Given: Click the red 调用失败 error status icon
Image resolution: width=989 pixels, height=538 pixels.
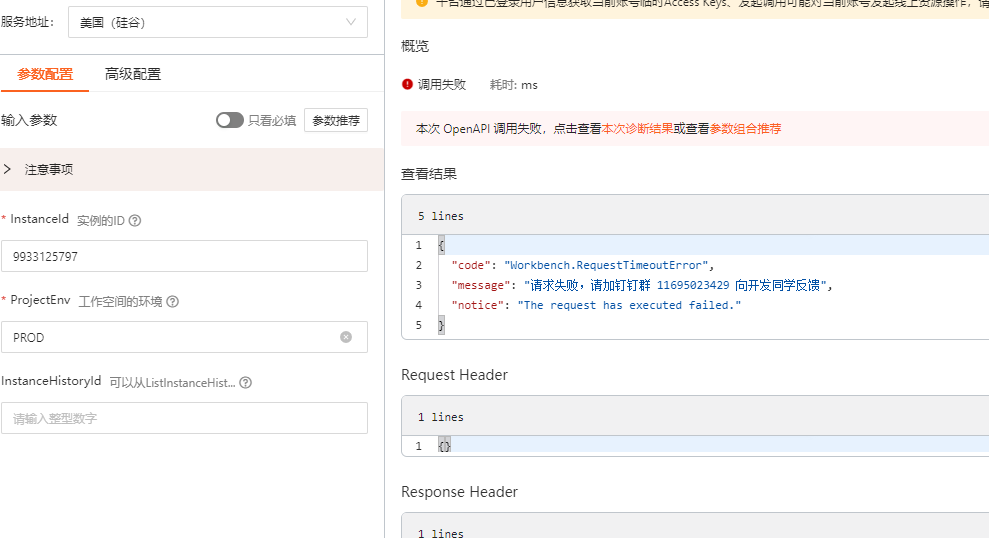Looking at the screenshot, I should tap(407, 85).
